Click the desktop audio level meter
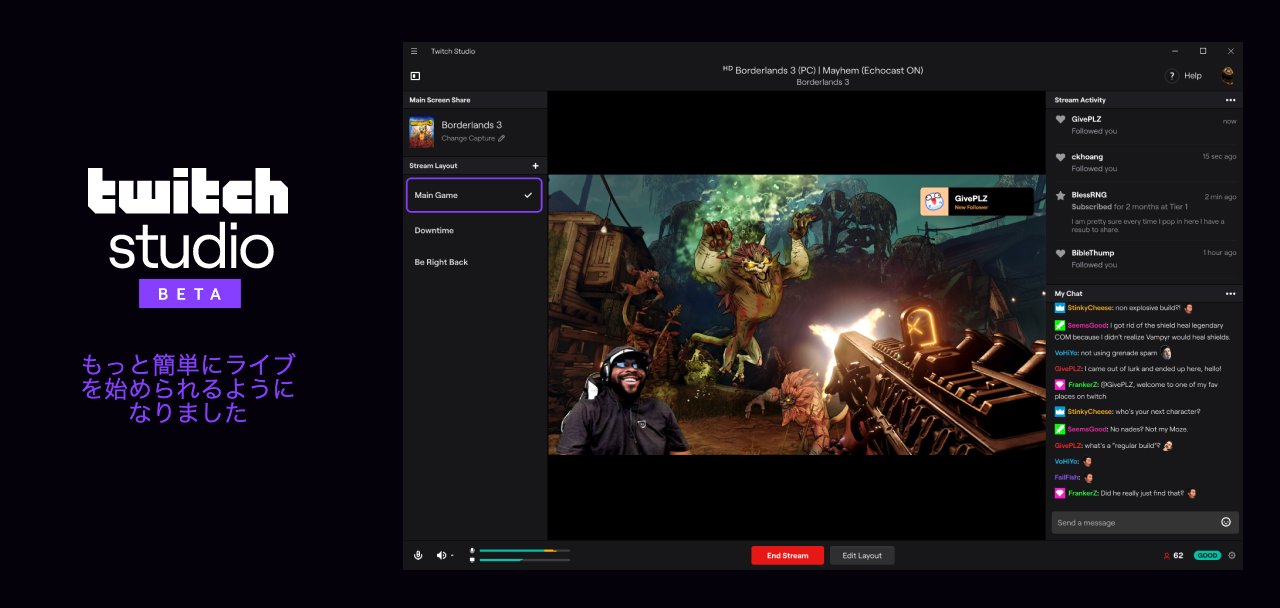Image resolution: width=1280 pixels, height=608 pixels. (524, 560)
